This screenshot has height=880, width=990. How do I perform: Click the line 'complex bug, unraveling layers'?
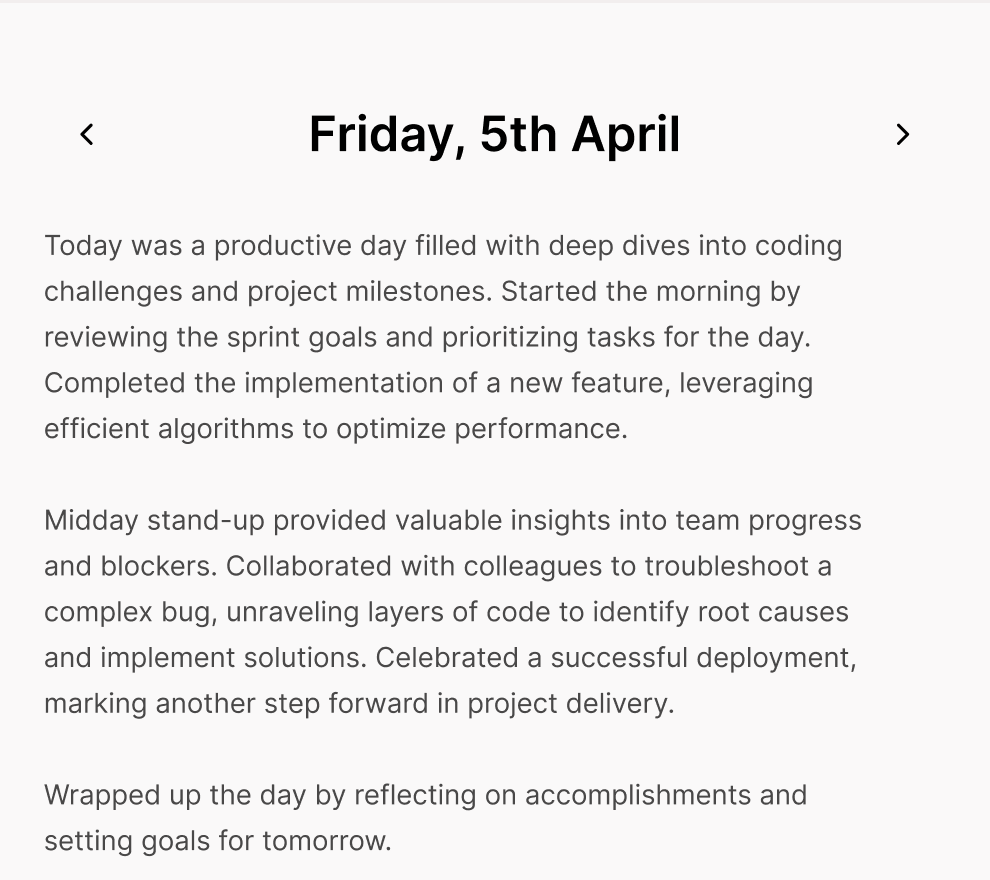pyautogui.click(x=446, y=612)
